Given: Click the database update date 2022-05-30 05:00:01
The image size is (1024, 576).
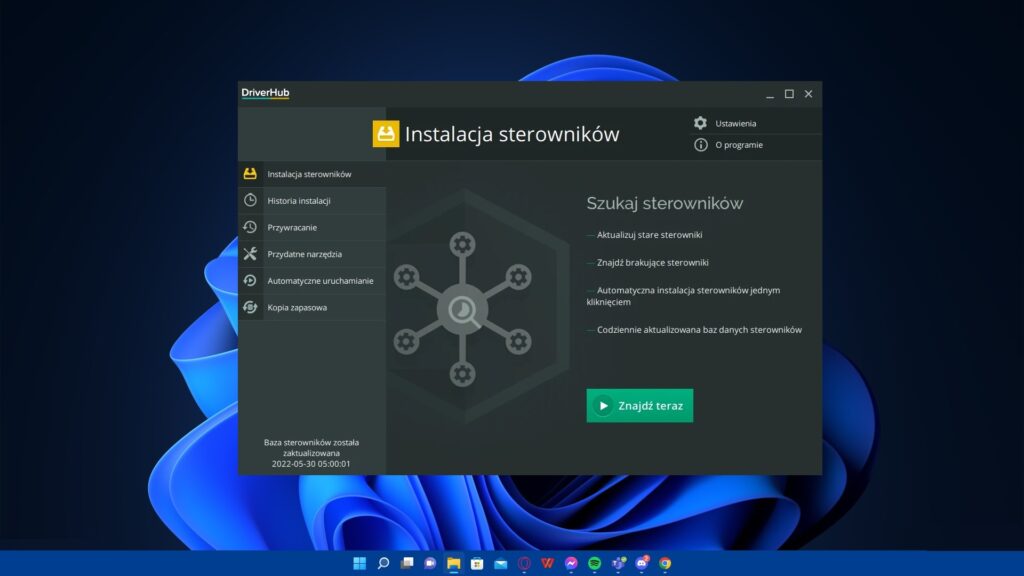Looking at the screenshot, I should 311,464.
